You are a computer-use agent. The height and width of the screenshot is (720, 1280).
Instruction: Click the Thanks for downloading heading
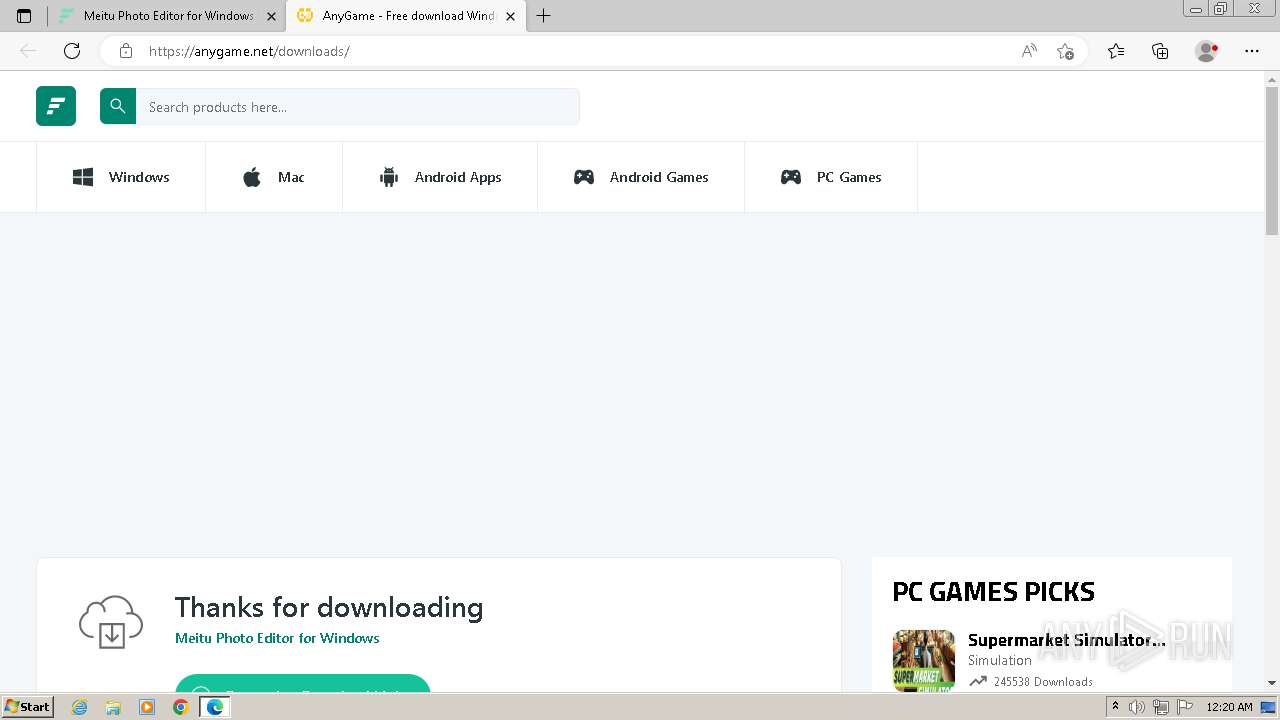pyautogui.click(x=329, y=607)
